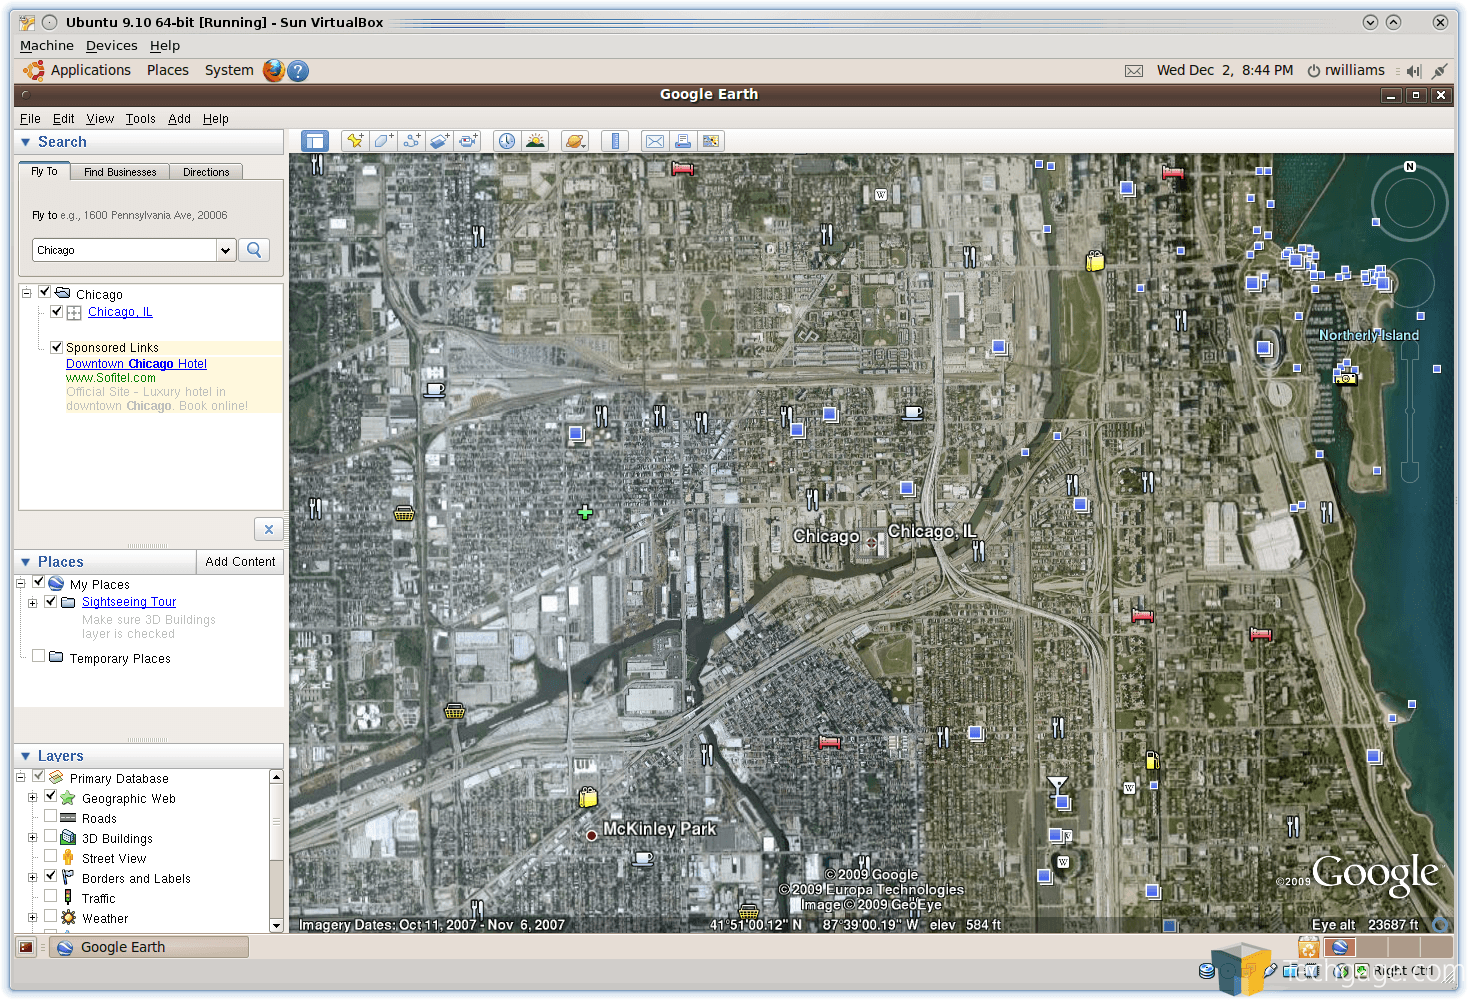The height and width of the screenshot is (1000, 1468).
Task: Open mail indicator in top panel
Action: click(1134, 71)
